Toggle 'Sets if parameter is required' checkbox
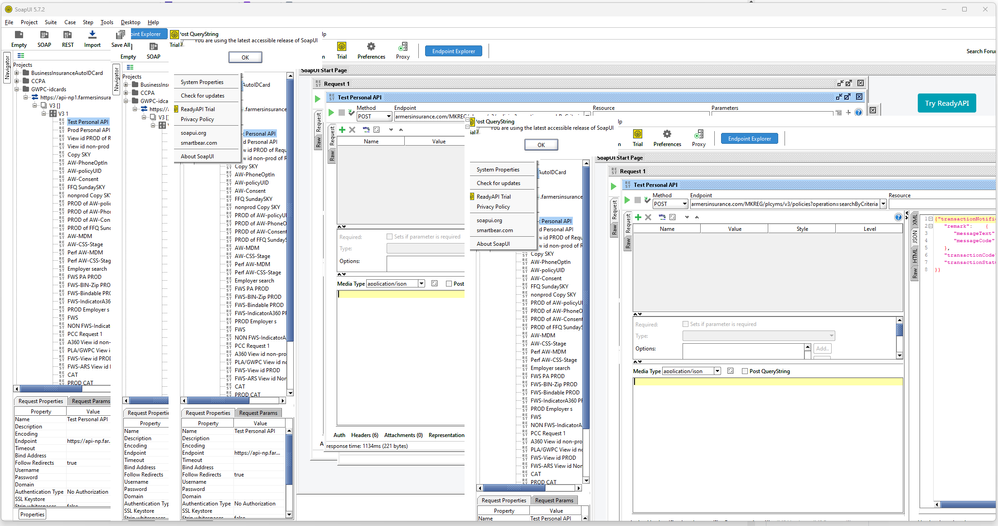The width and height of the screenshot is (998, 526). [x=685, y=324]
